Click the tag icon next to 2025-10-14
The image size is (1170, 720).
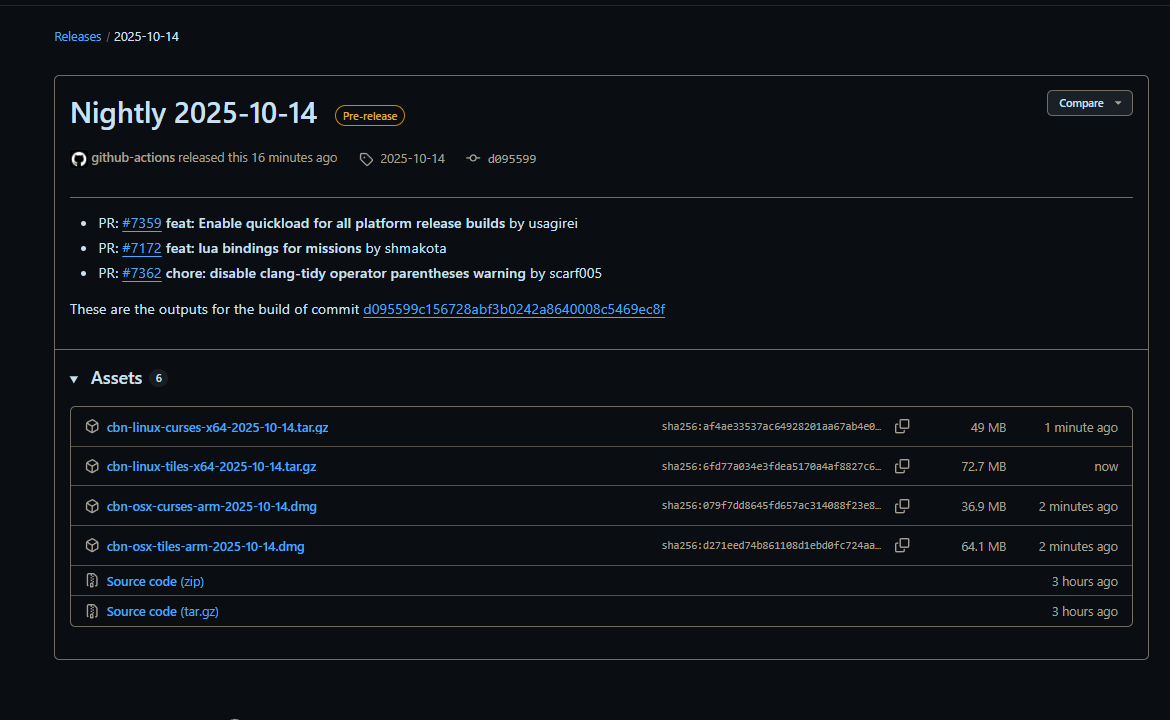[x=366, y=159]
